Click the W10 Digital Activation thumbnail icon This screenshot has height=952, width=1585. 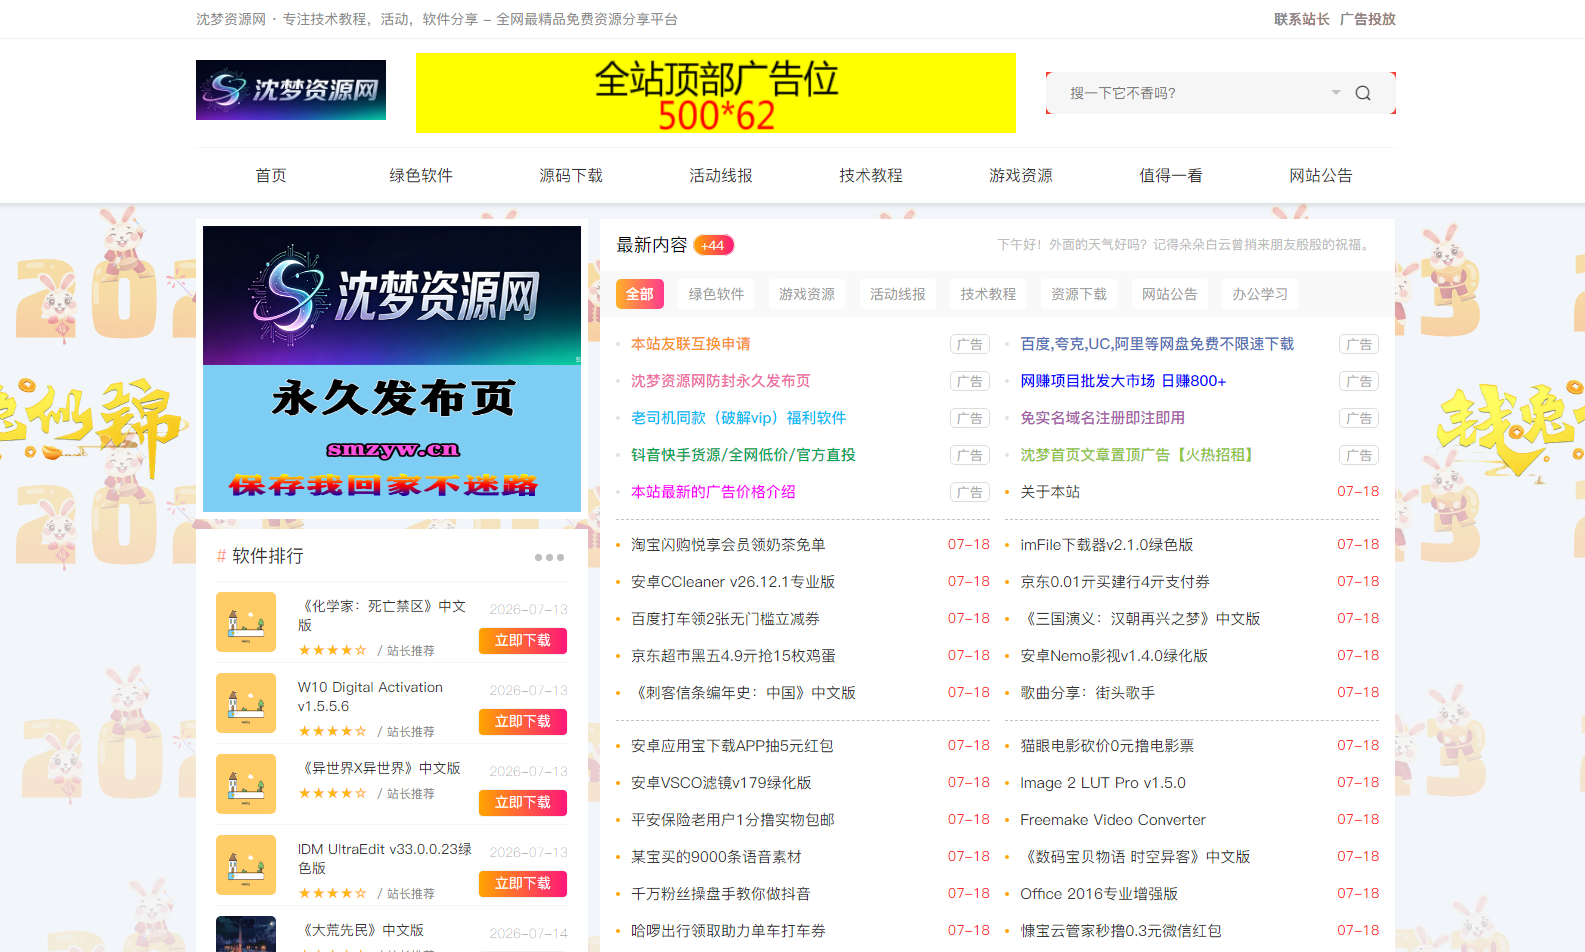tap(246, 703)
